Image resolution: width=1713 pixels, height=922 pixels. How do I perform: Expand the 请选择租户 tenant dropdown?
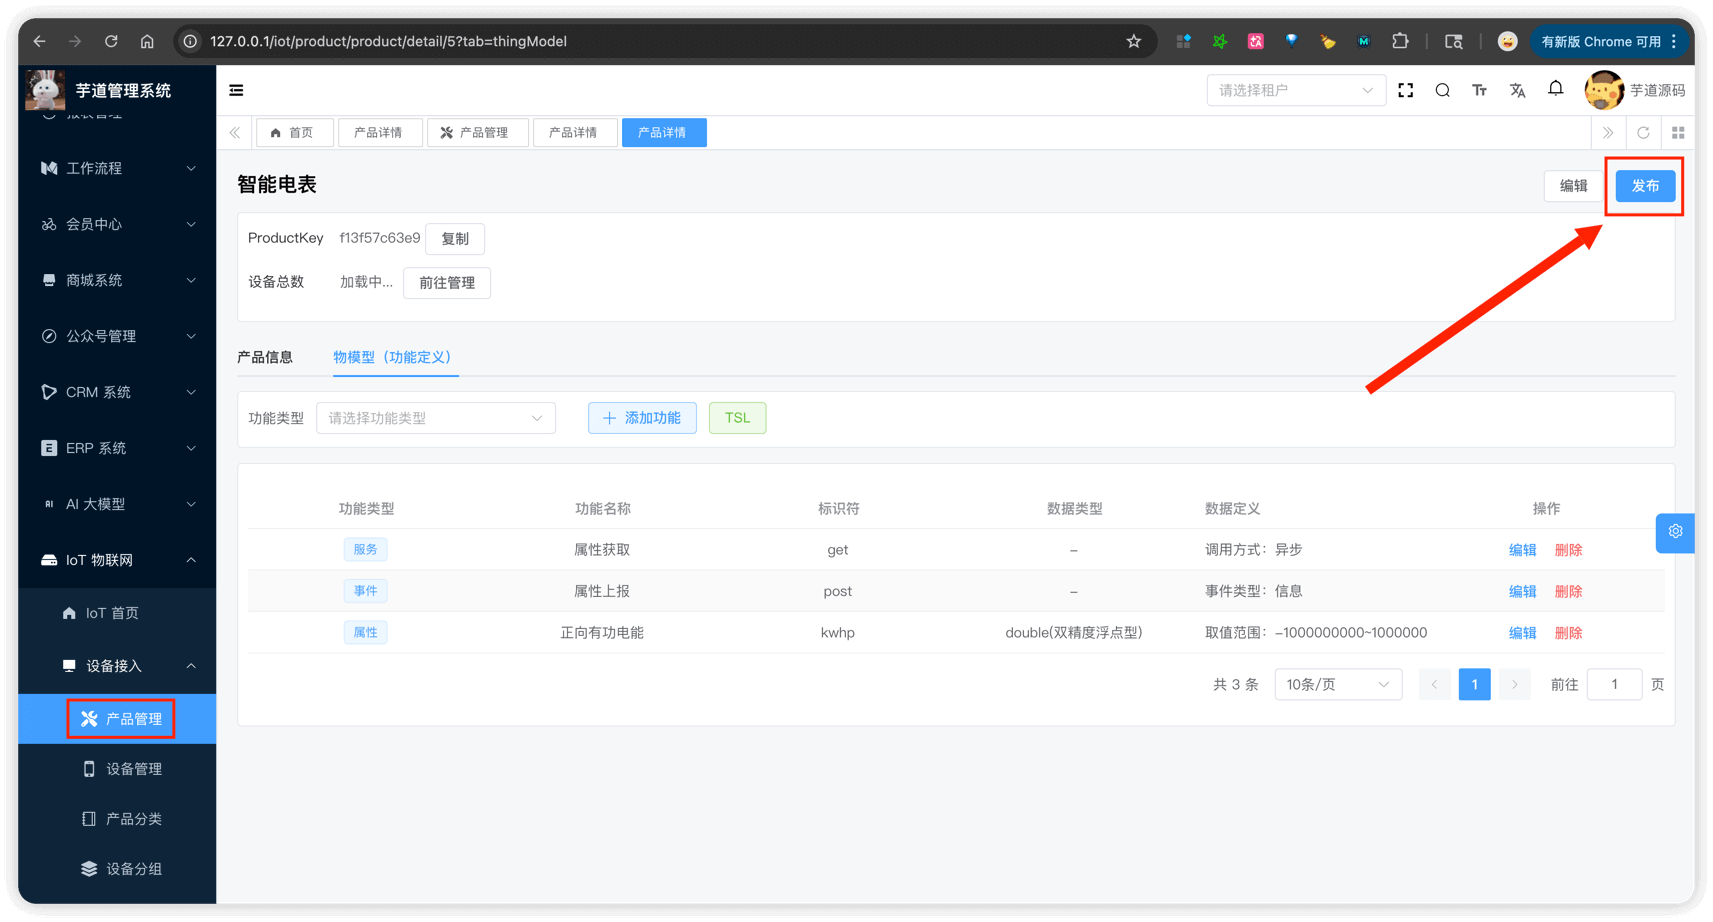pos(1296,89)
